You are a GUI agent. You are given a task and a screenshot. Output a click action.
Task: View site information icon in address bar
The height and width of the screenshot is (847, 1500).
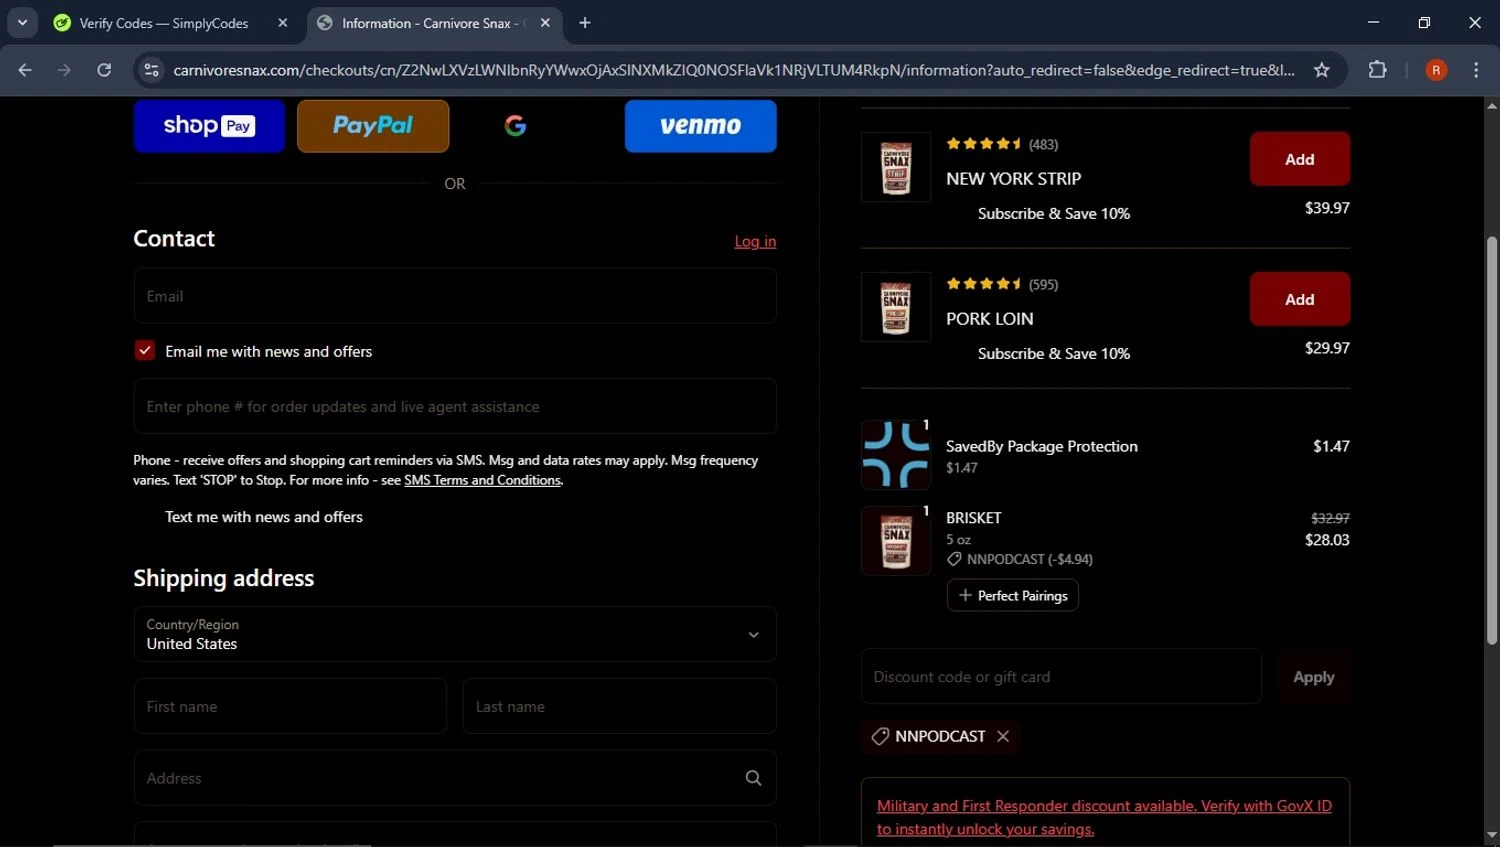[x=152, y=70]
